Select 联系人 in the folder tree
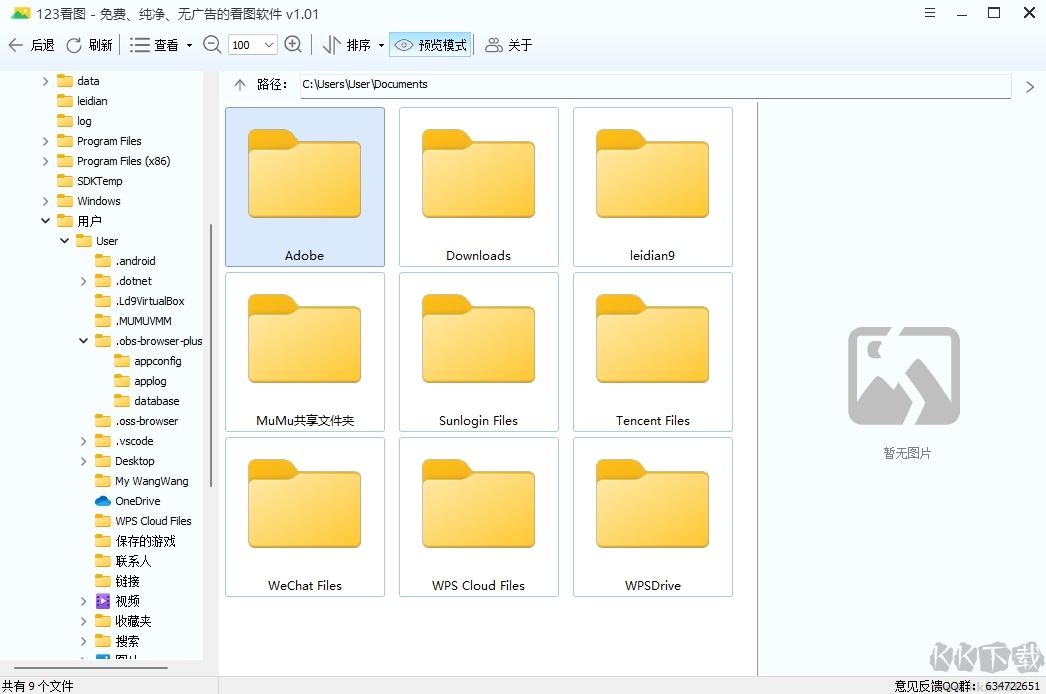1046x694 pixels. (x=123, y=561)
